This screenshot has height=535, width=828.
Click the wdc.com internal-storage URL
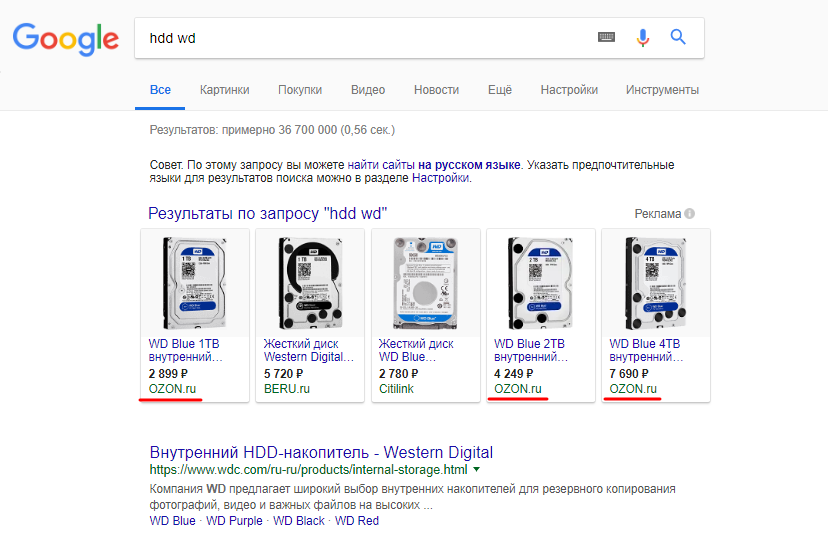click(x=308, y=470)
